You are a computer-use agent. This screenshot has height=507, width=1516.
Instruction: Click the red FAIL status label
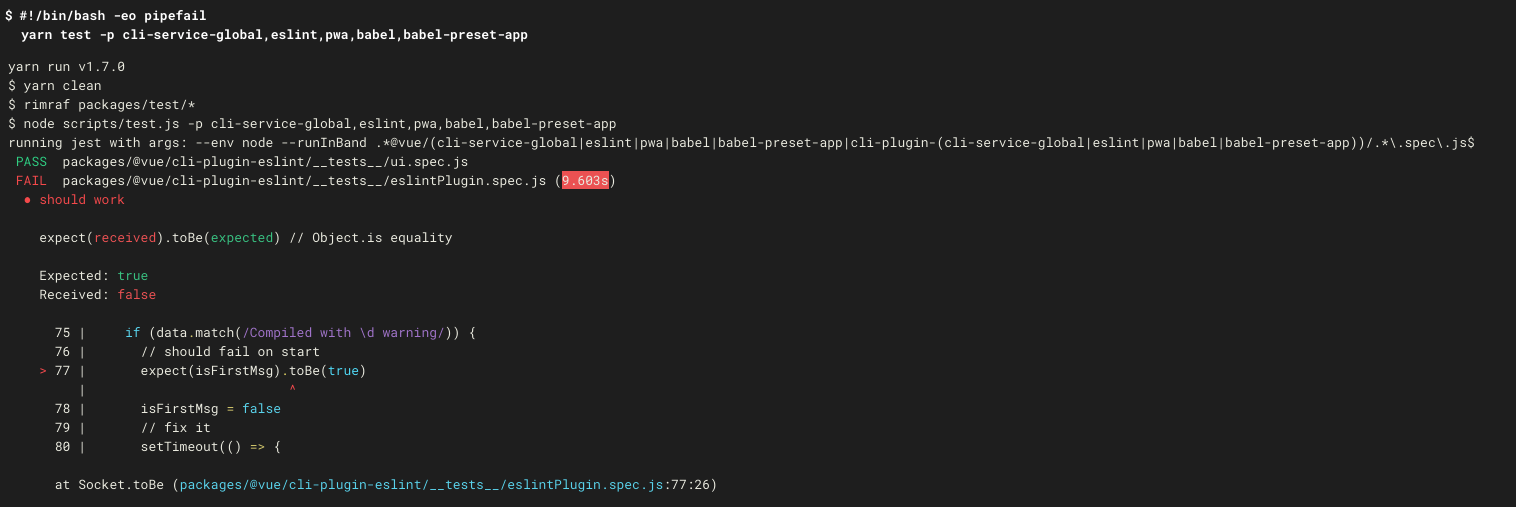click(x=31, y=181)
